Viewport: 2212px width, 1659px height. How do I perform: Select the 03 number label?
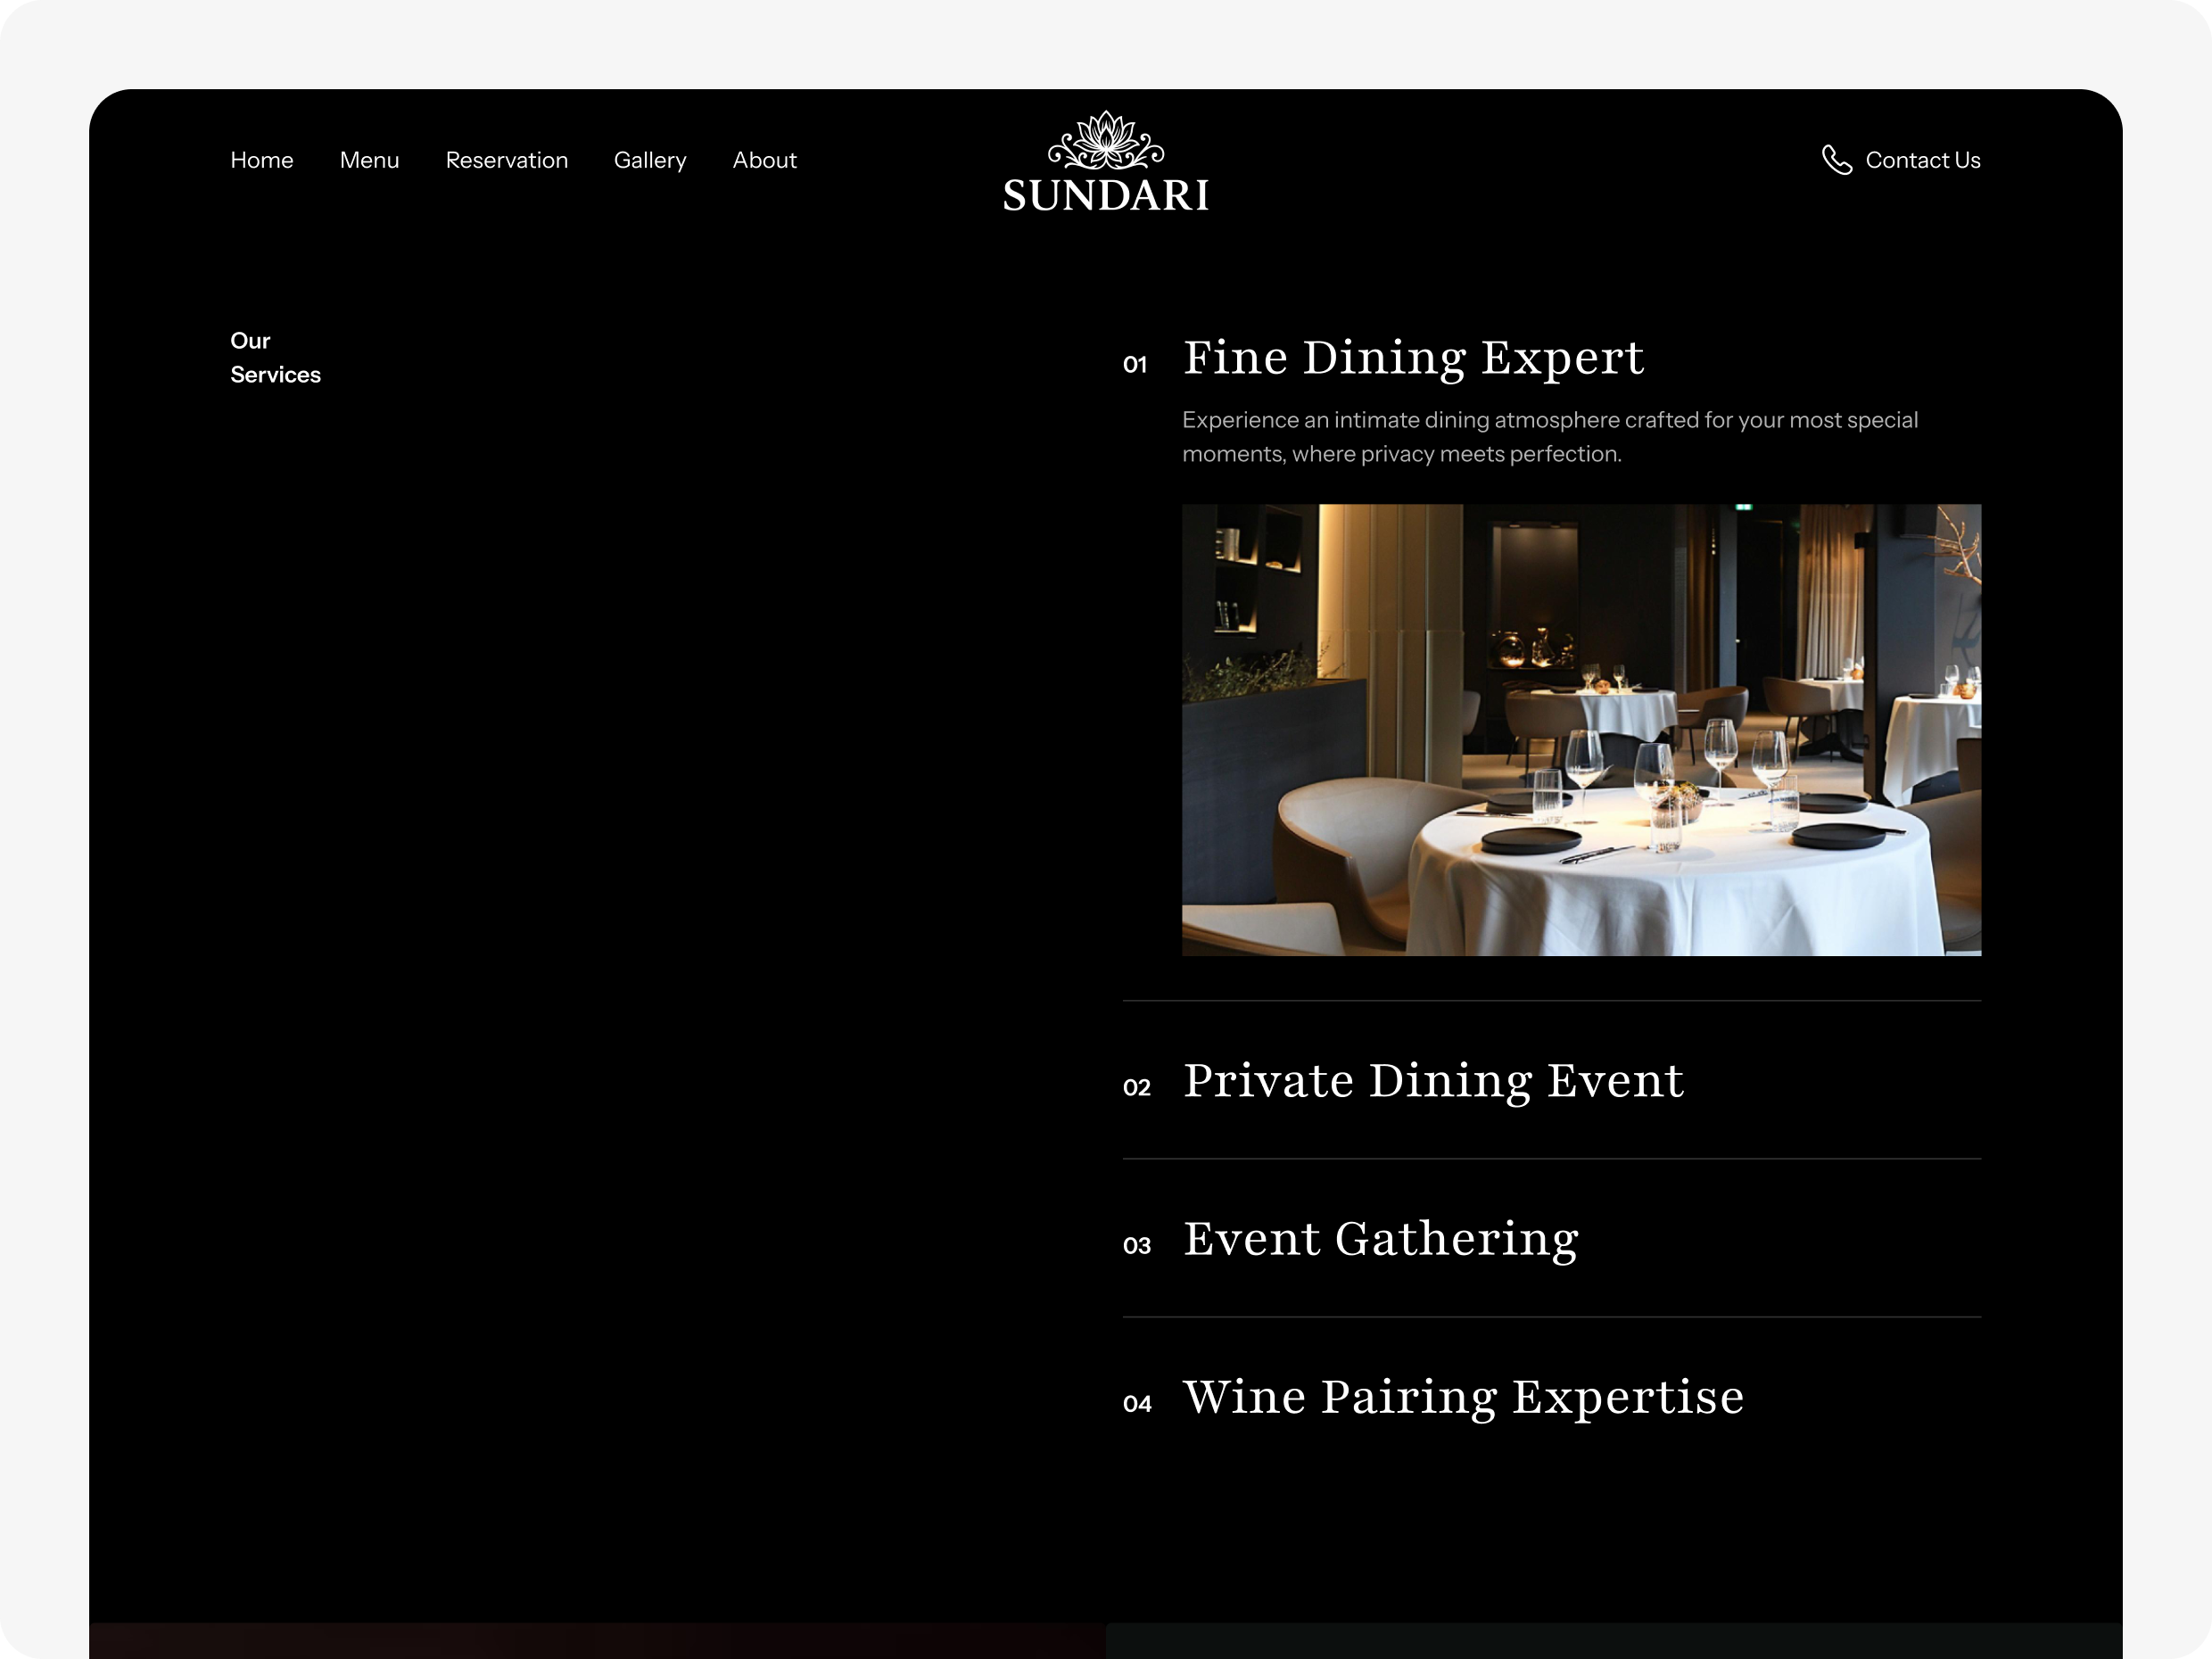pyautogui.click(x=1137, y=1246)
